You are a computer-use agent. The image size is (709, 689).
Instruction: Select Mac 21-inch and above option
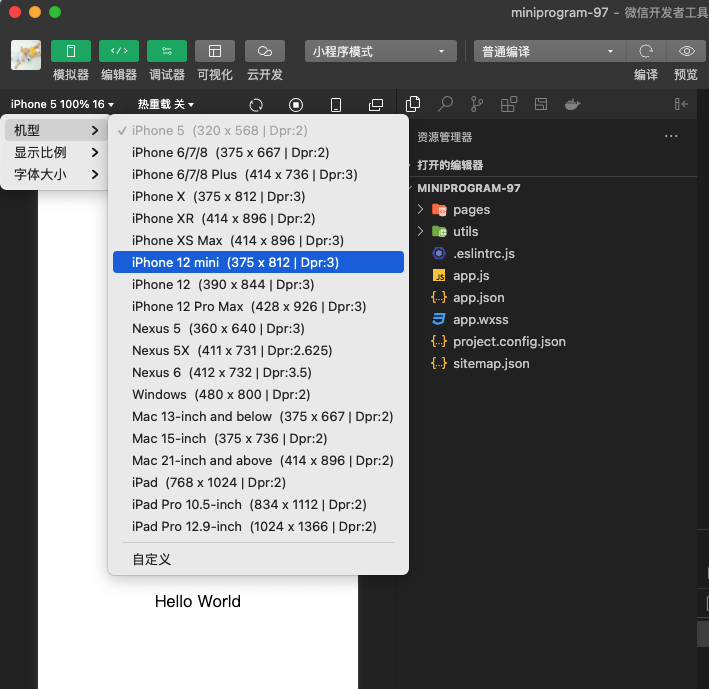tap(258, 460)
